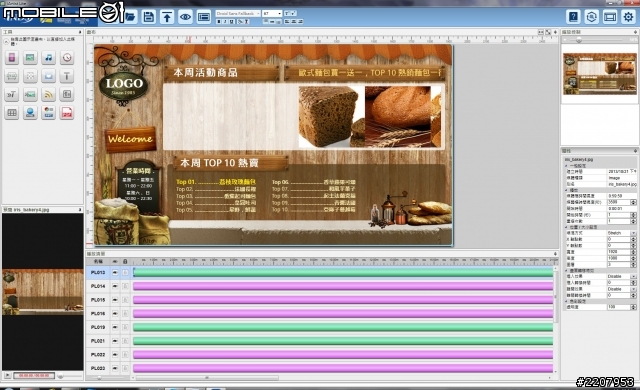Play the preview in the bottom-left panel
Viewport: 640px width, 390px height.
(7, 375)
